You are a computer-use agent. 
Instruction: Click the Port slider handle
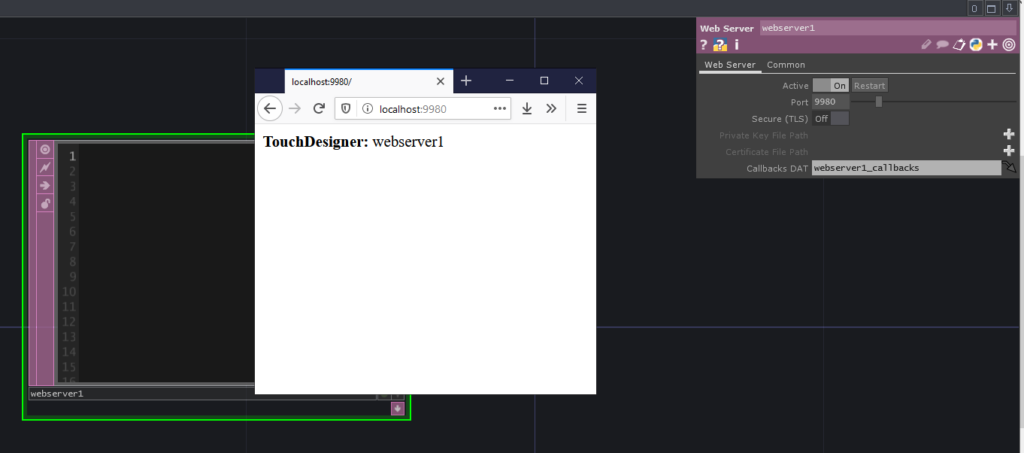[x=879, y=101]
